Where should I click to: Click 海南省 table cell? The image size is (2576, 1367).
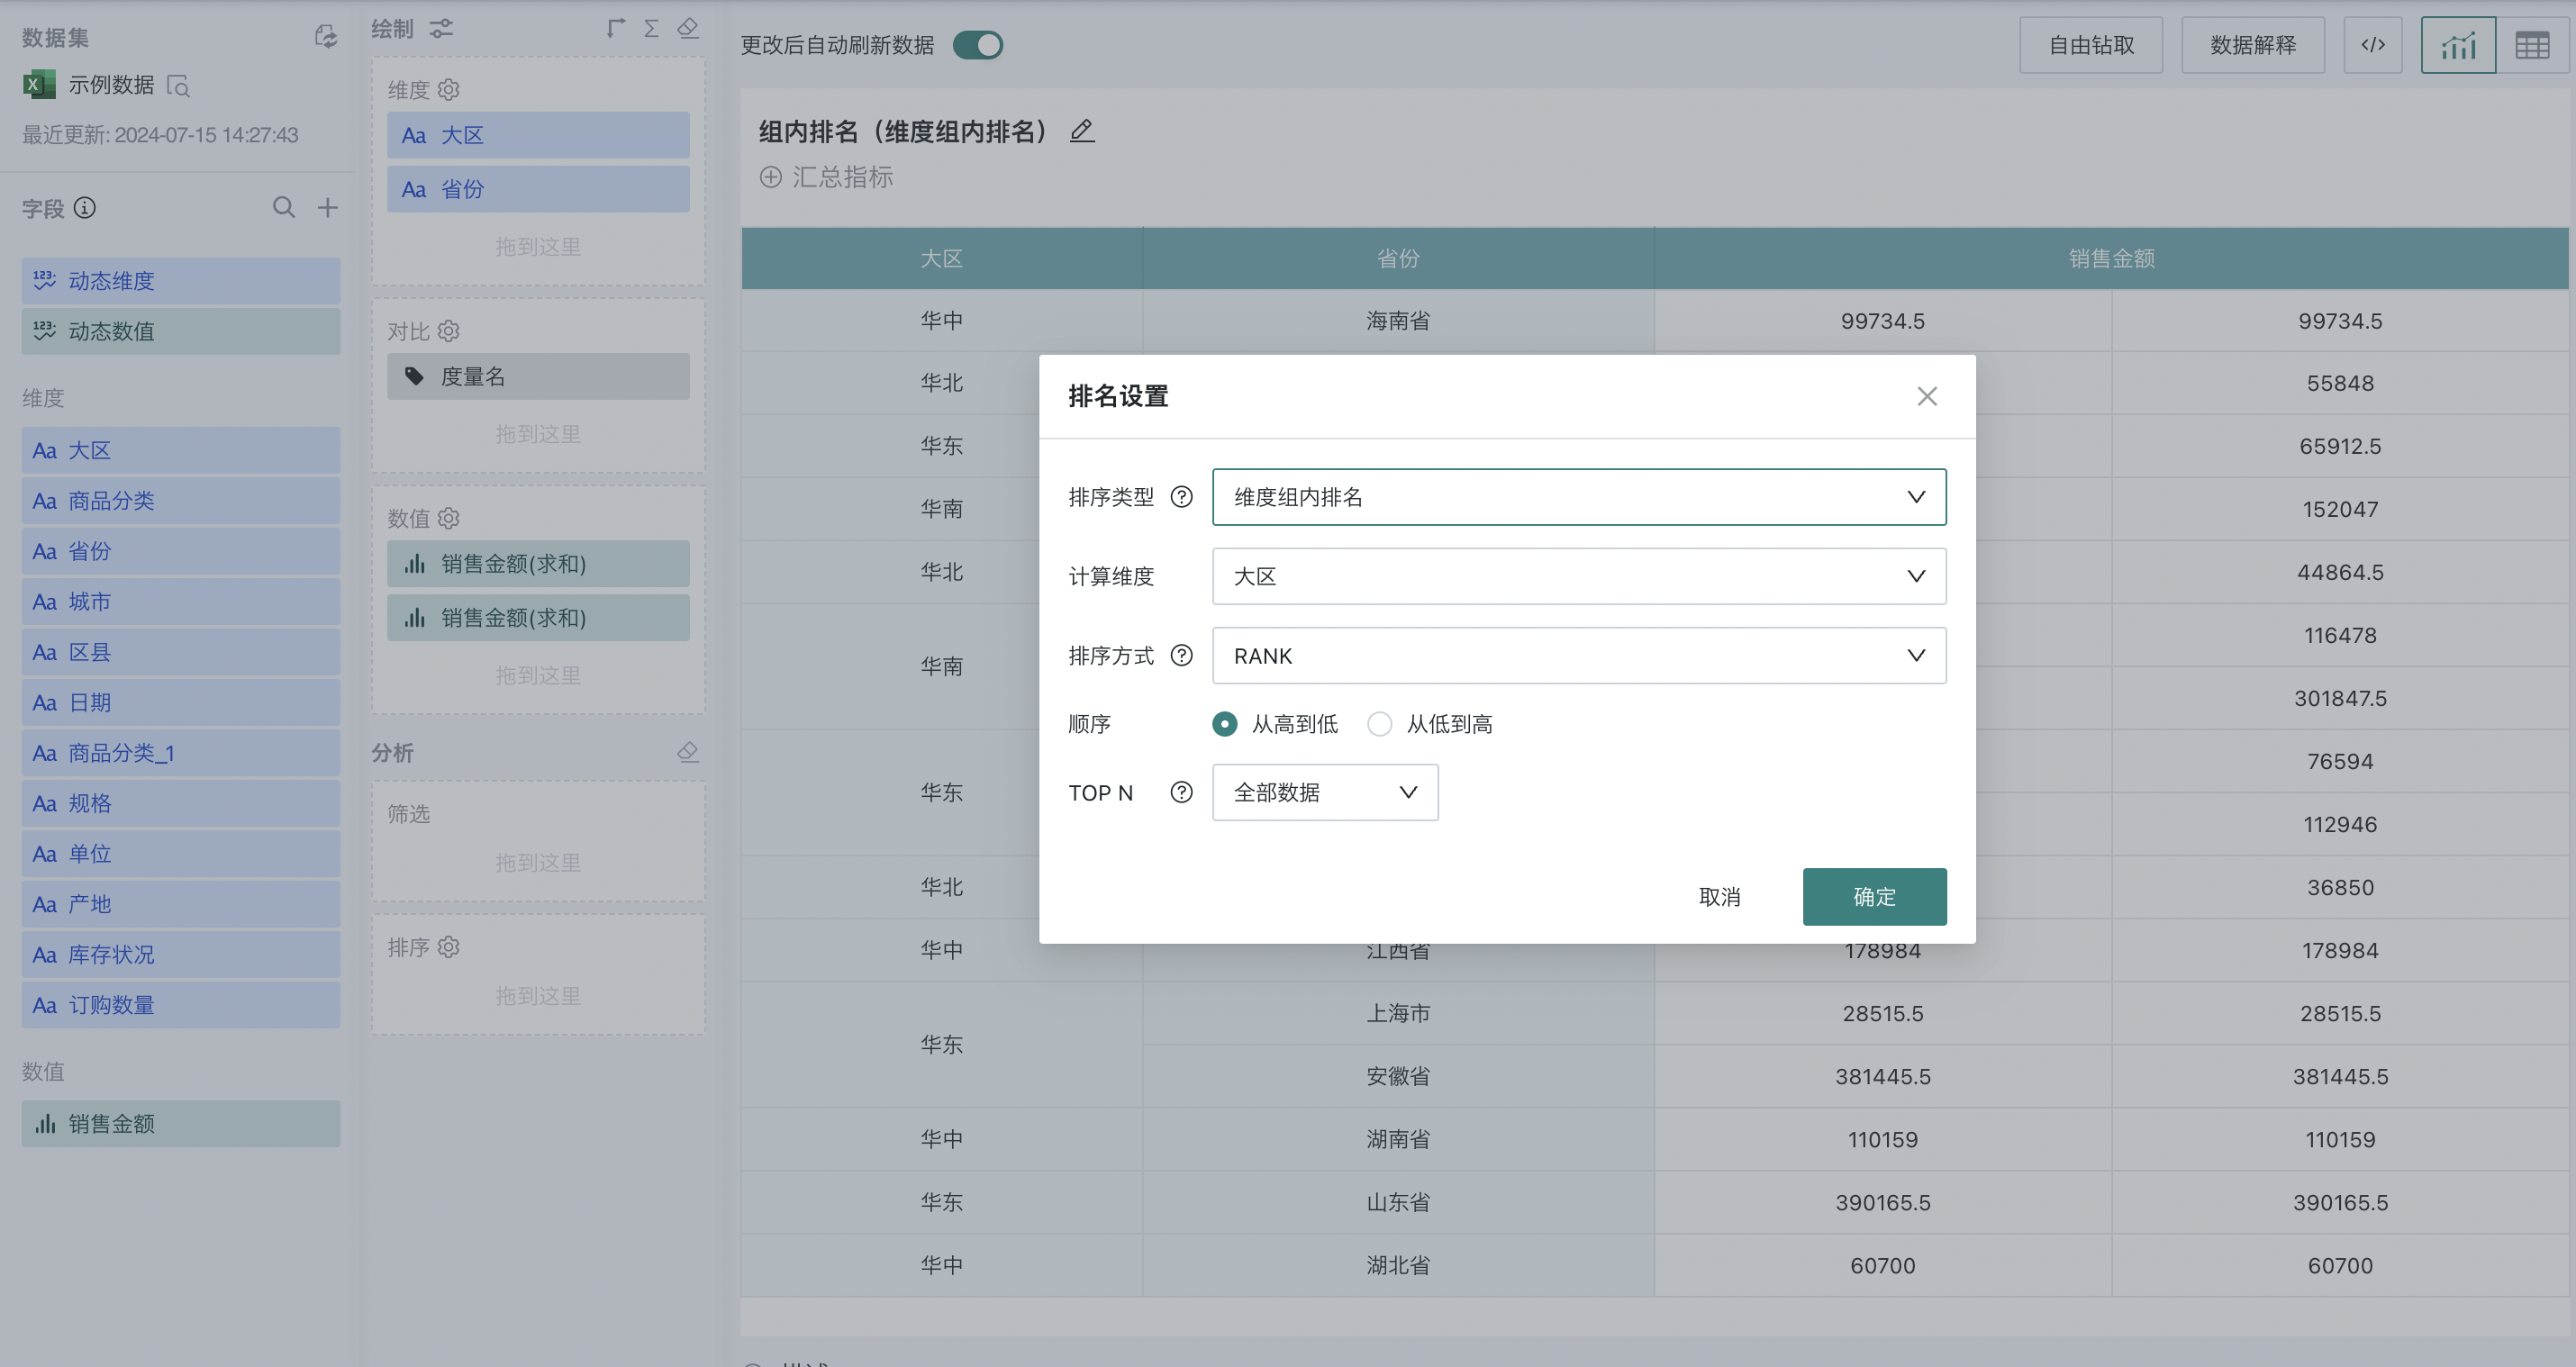point(1398,320)
